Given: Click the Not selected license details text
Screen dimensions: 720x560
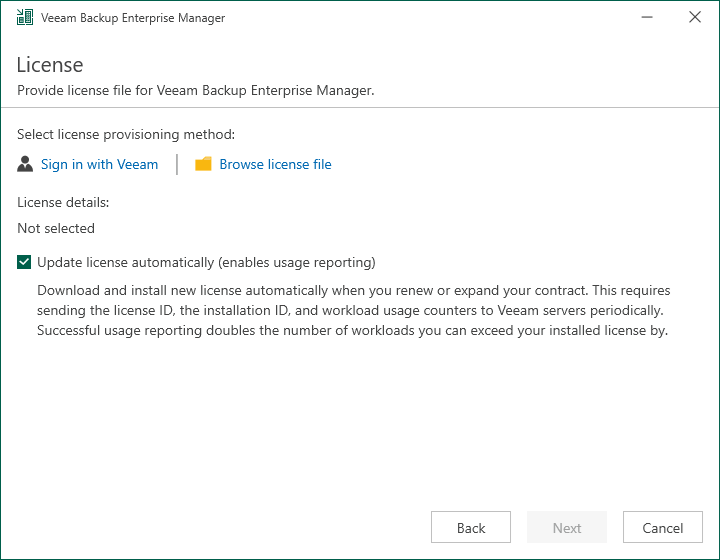Looking at the screenshot, I should click(56, 228).
